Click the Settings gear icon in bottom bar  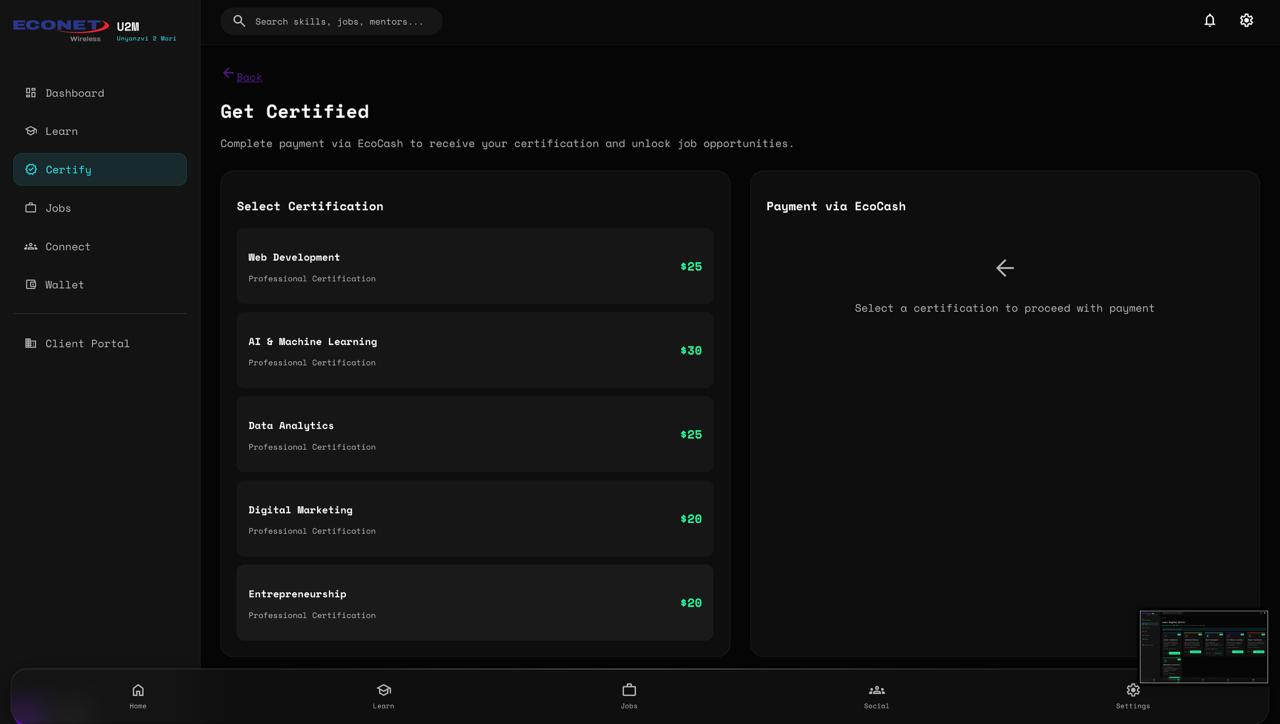(x=1133, y=690)
